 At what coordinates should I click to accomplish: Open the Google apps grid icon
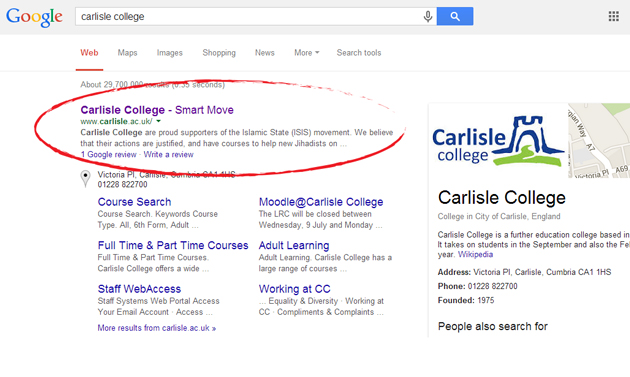click(x=614, y=16)
